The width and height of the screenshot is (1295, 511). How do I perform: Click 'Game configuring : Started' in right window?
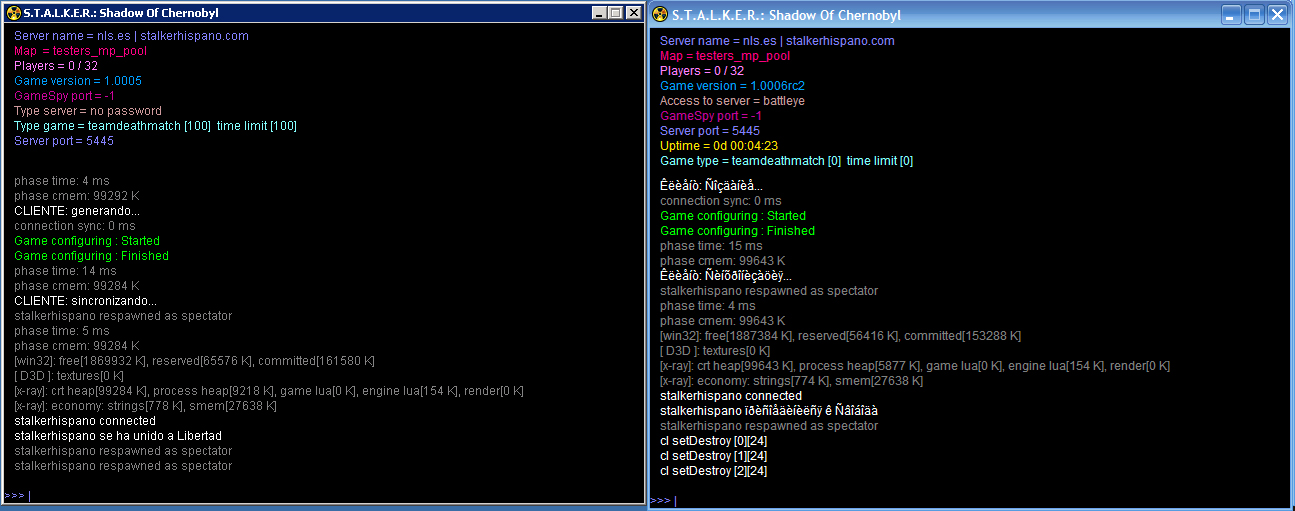point(733,216)
